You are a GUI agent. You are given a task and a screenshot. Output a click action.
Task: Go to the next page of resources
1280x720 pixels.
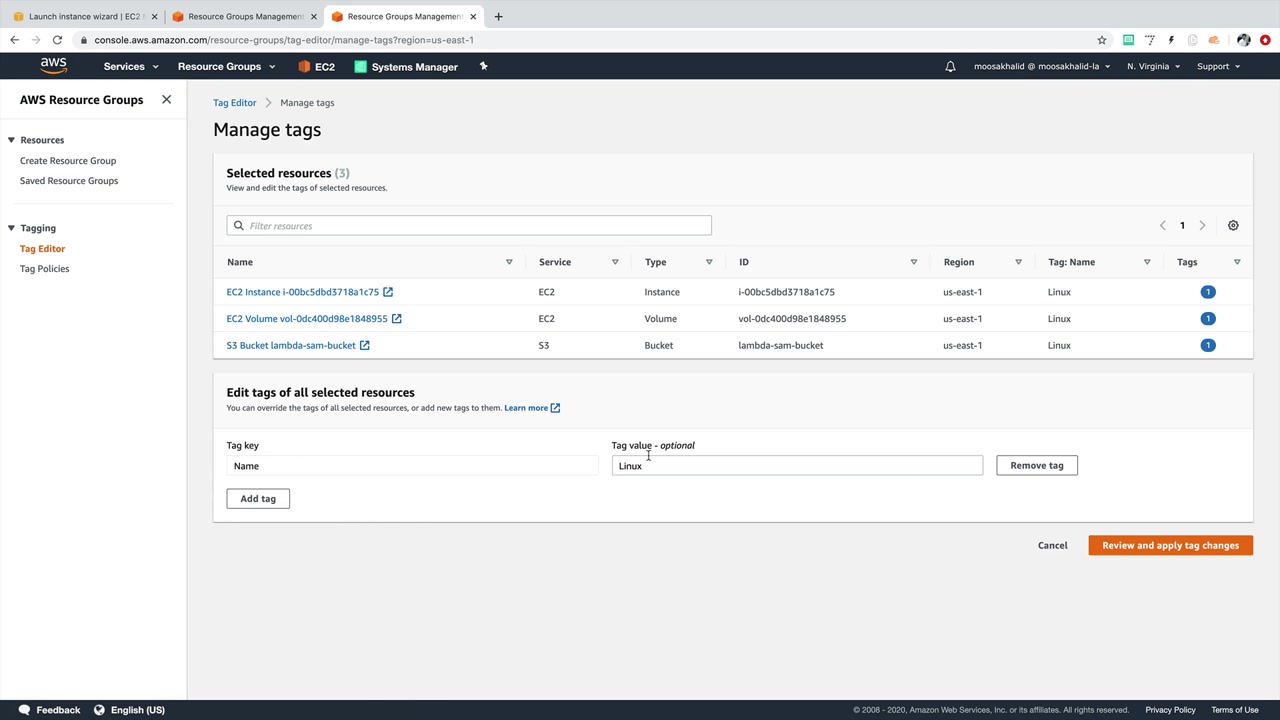click(x=1202, y=226)
